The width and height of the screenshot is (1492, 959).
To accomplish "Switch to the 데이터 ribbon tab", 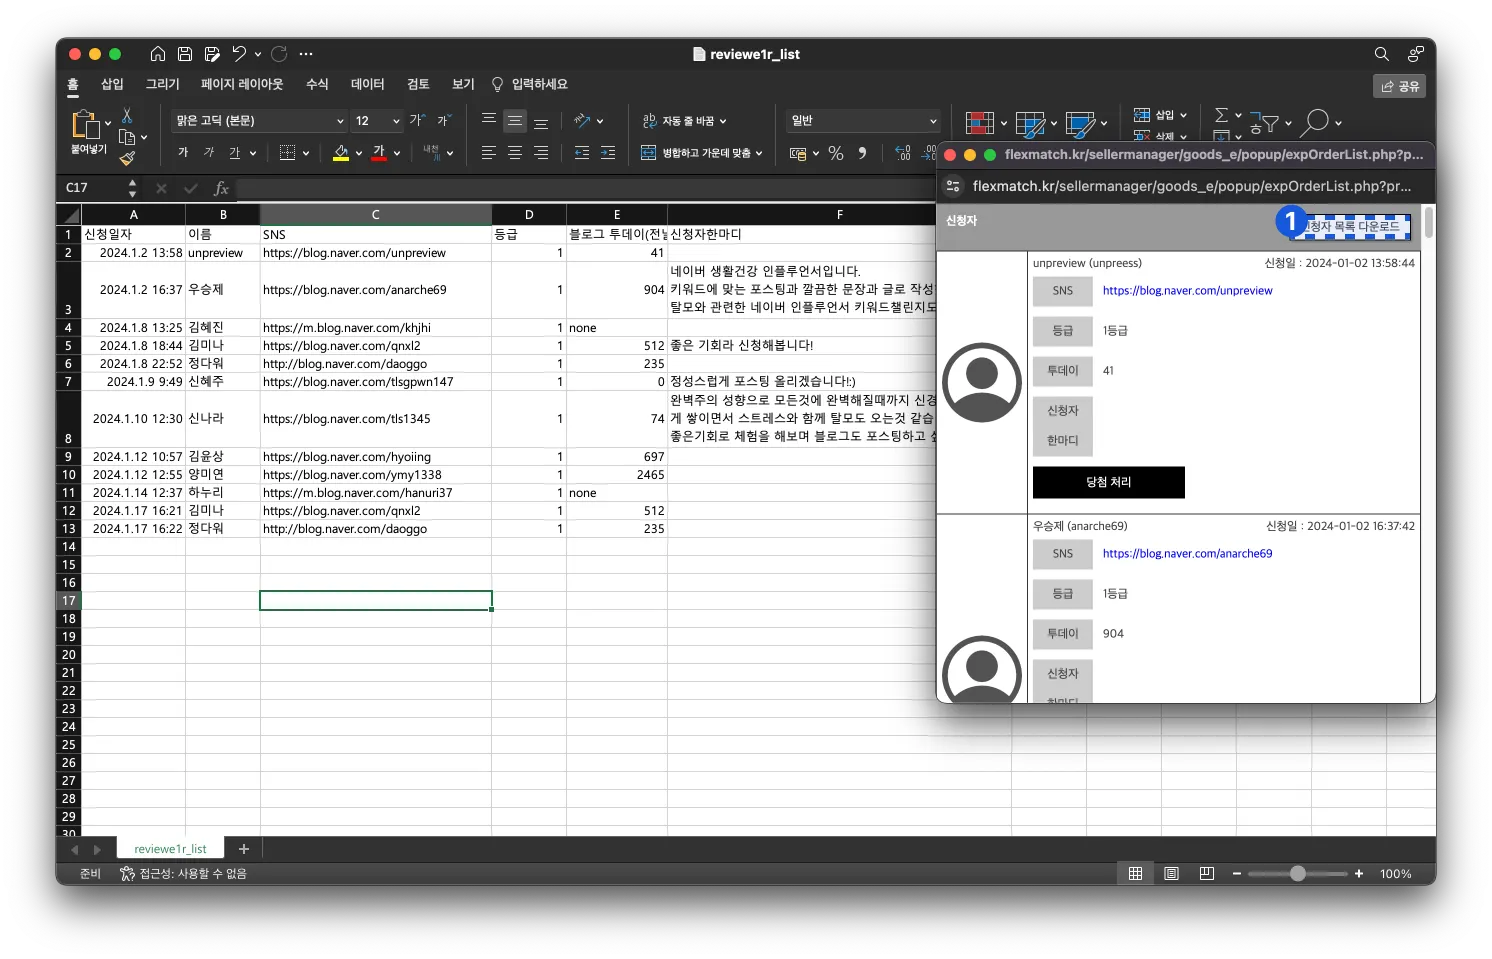I will coord(367,84).
